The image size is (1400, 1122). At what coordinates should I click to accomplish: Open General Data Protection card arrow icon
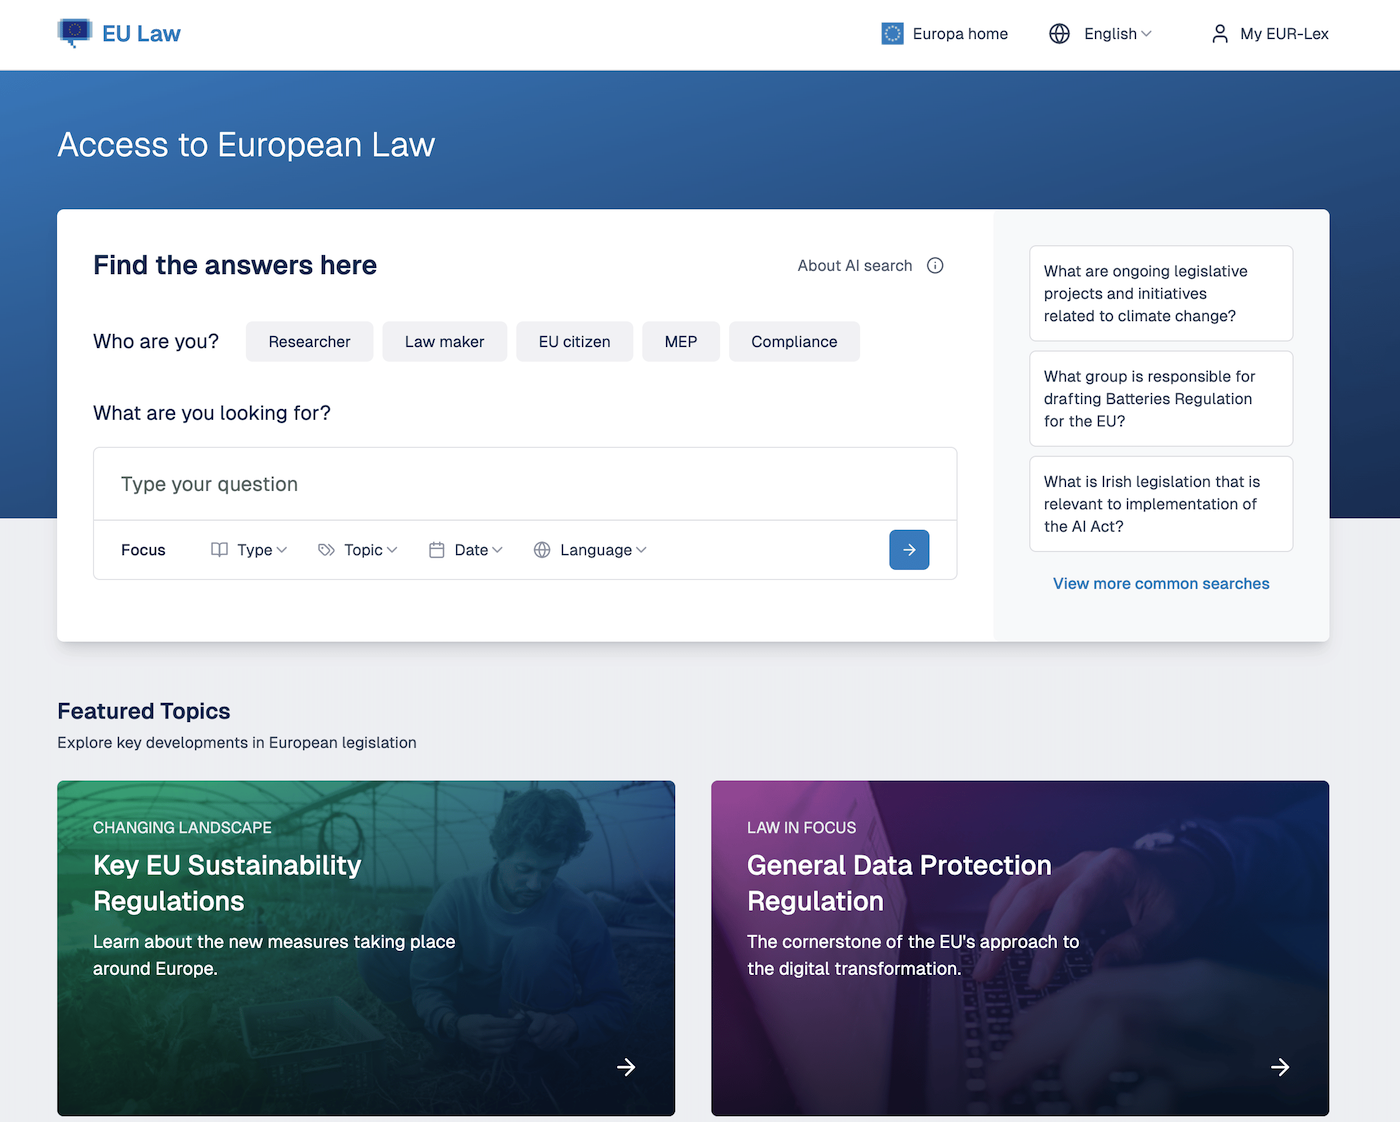(x=1279, y=1067)
